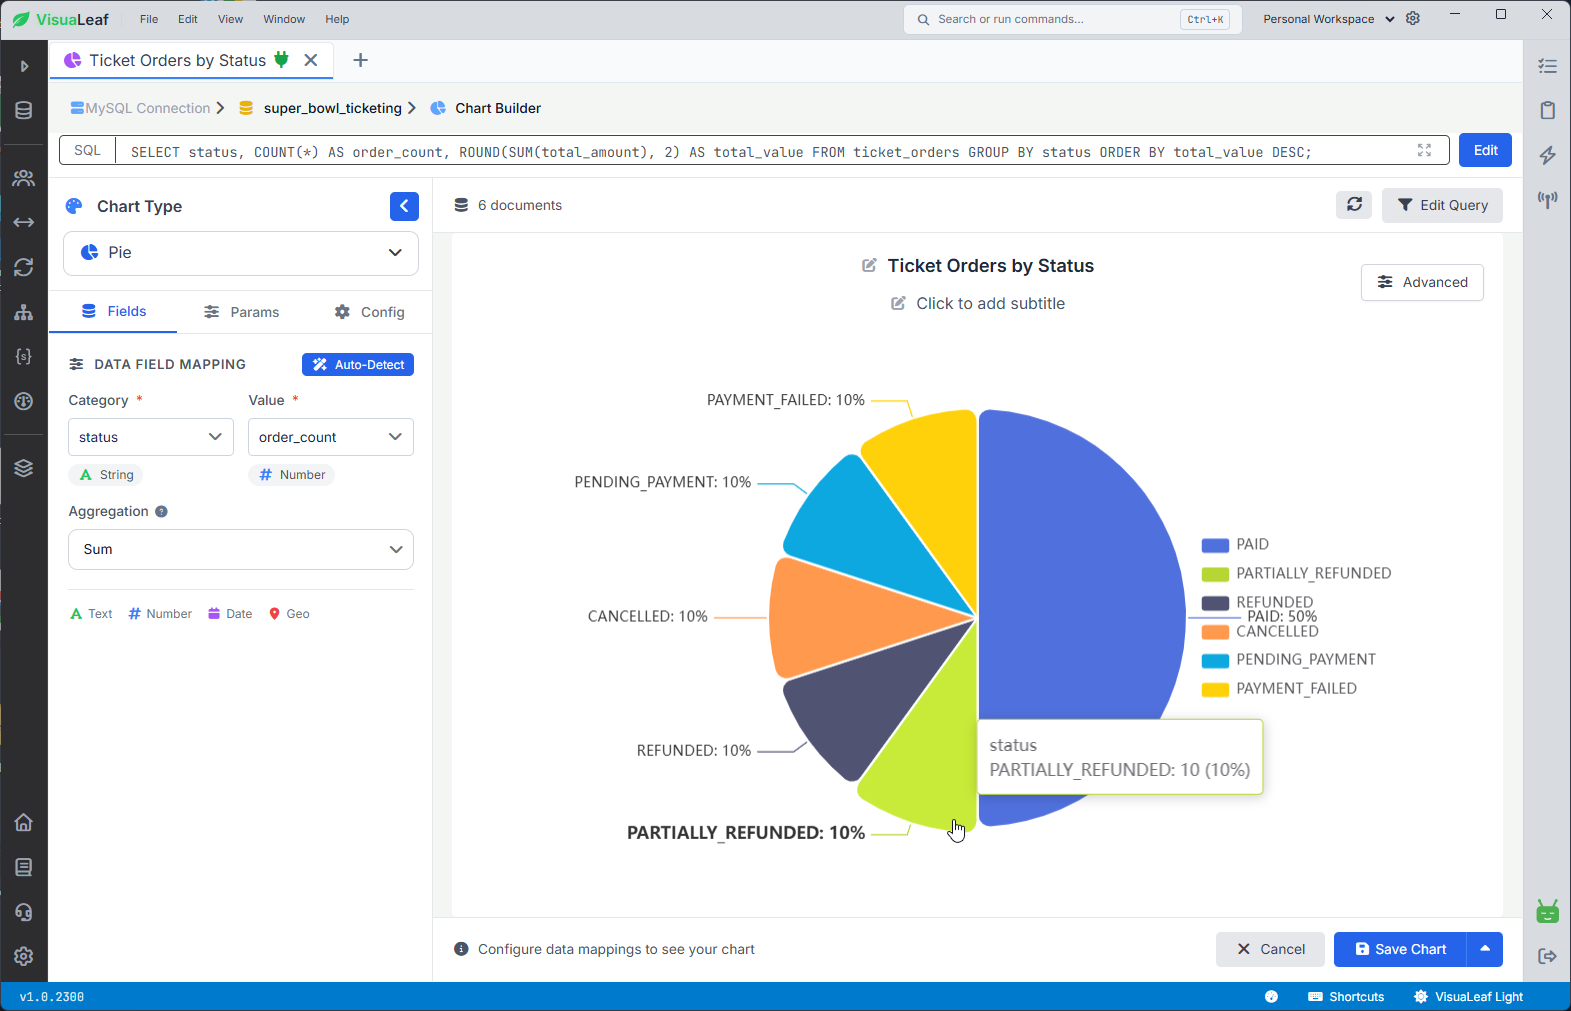The image size is (1571, 1011).
Task: Click the broadcast antenna icon in right panel
Action: (x=1548, y=200)
